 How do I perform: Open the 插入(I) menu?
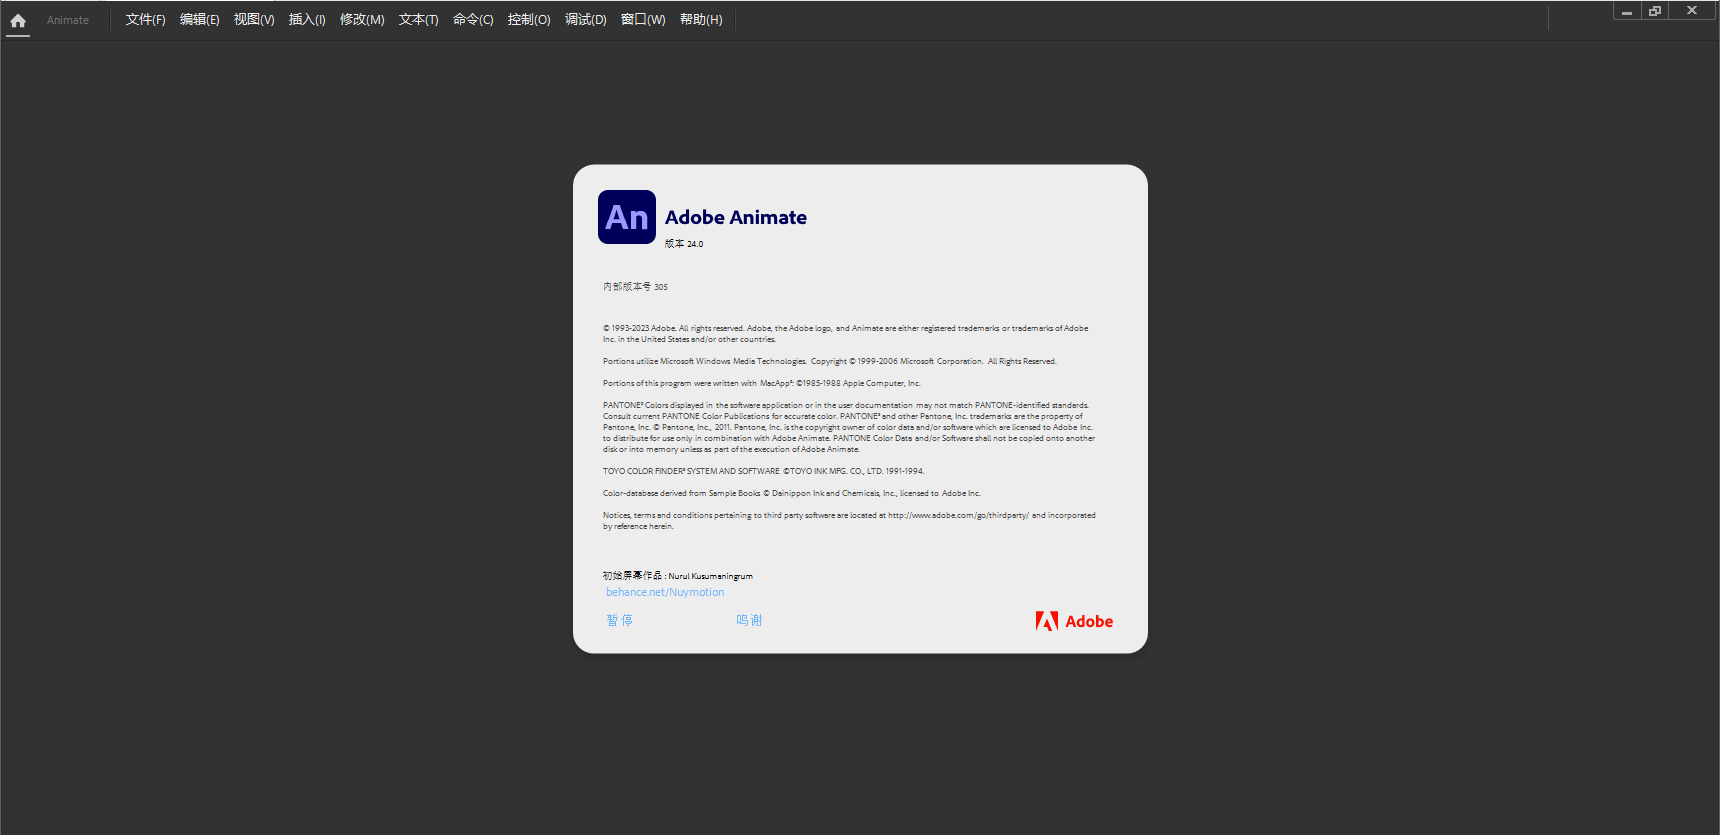(307, 20)
